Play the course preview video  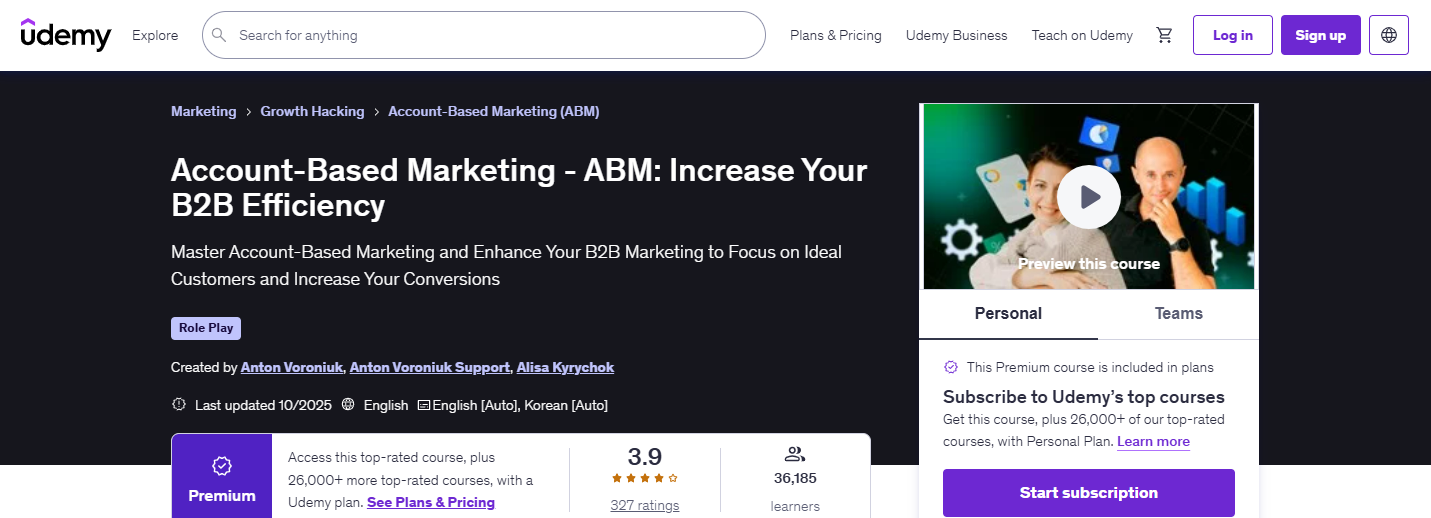pyautogui.click(x=1089, y=197)
